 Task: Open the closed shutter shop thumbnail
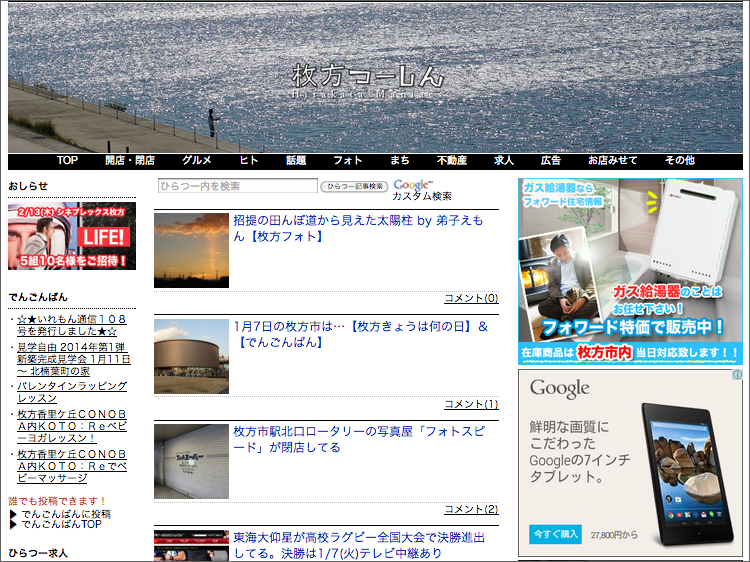pos(191,462)
